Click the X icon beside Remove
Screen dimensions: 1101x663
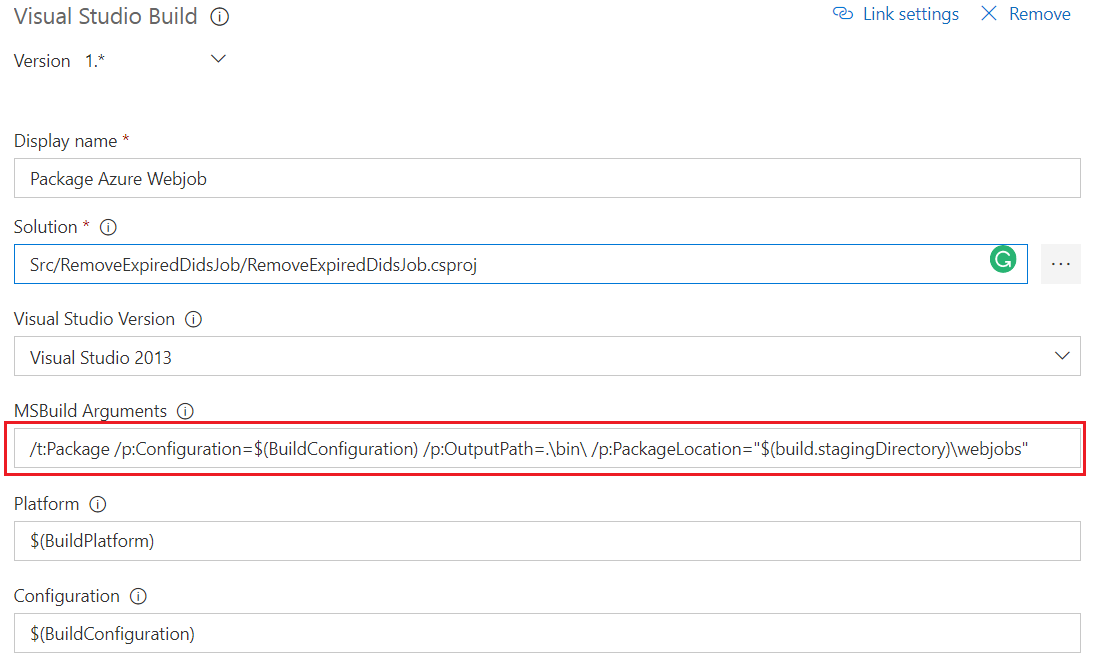(989, 13)
